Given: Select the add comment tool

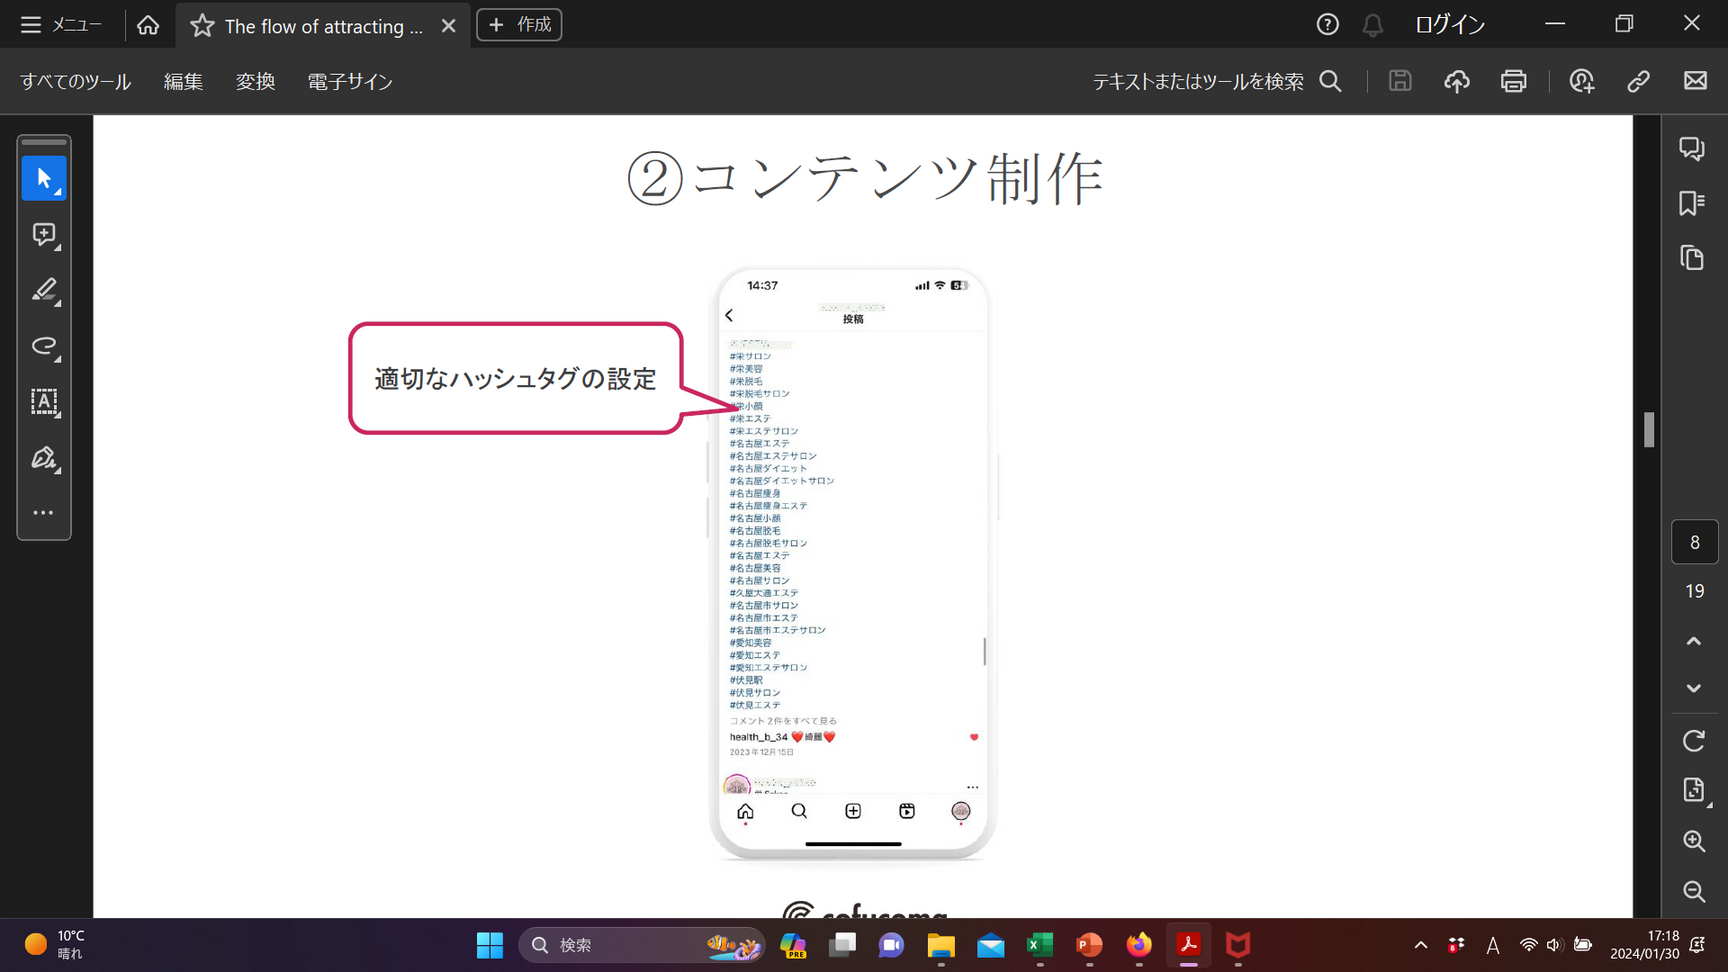Looking at the screenshot, I should (x=44, y=235).
